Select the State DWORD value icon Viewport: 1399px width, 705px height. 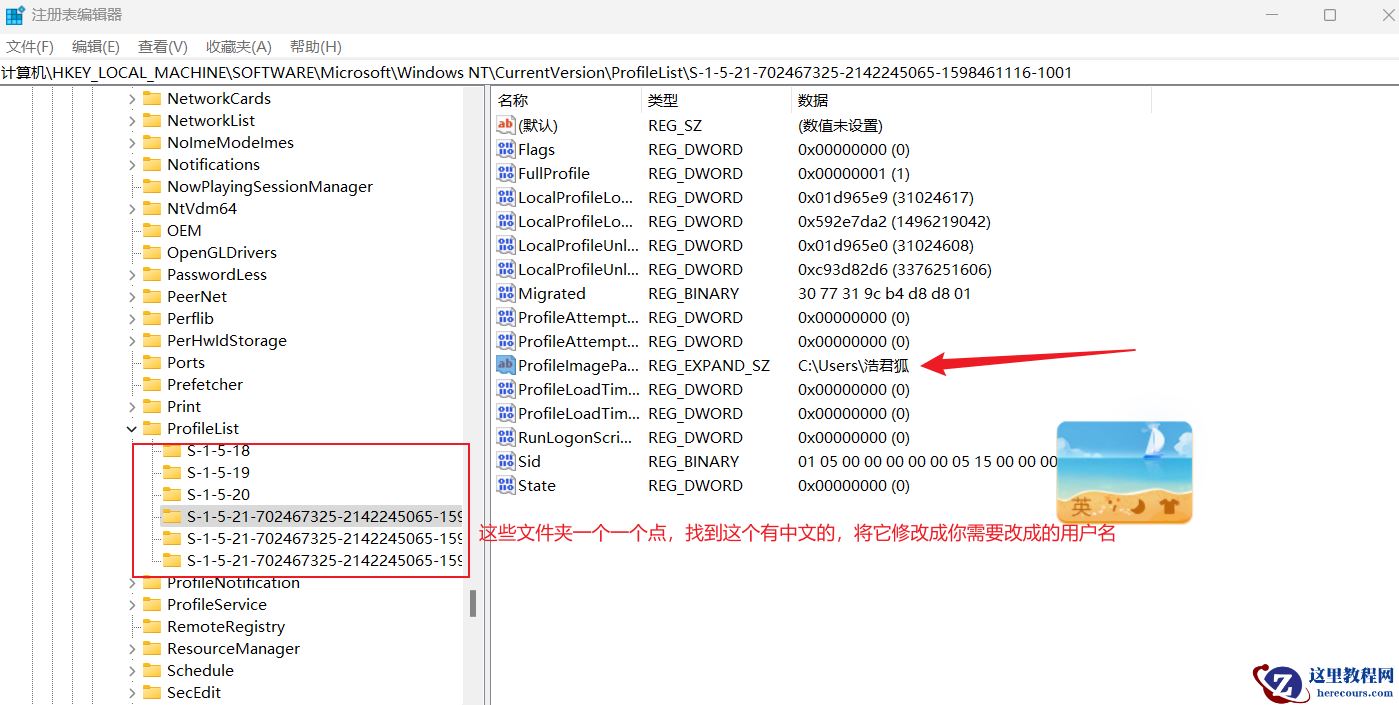tap(504, 485)
